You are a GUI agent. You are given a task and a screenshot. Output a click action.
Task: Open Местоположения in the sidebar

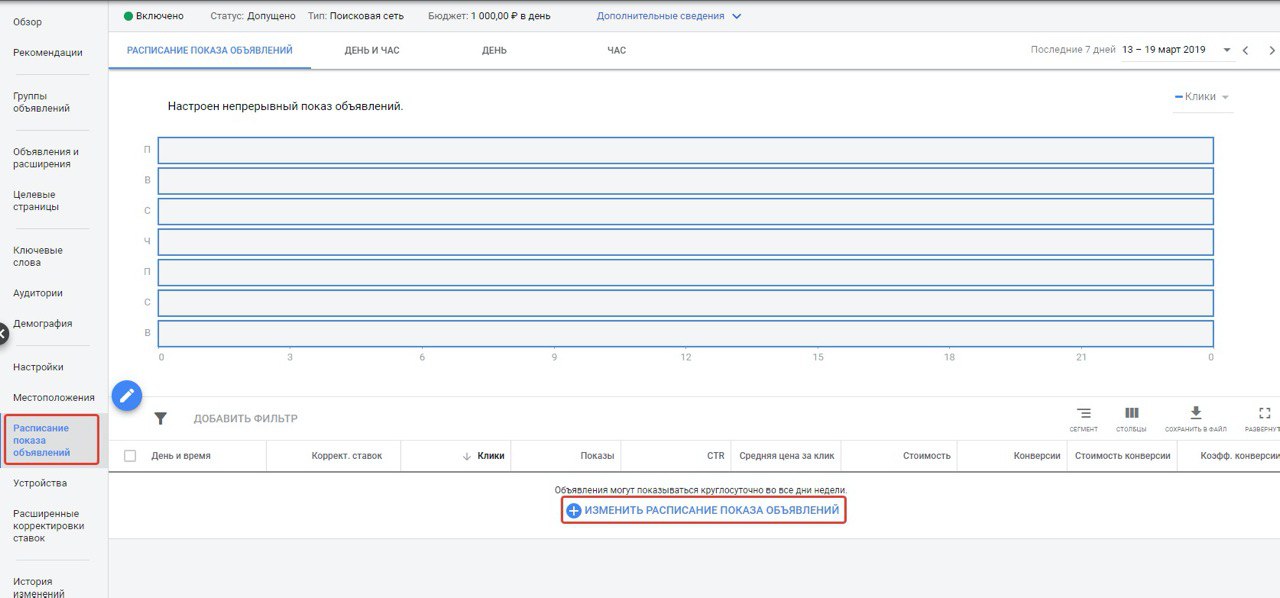54,398
